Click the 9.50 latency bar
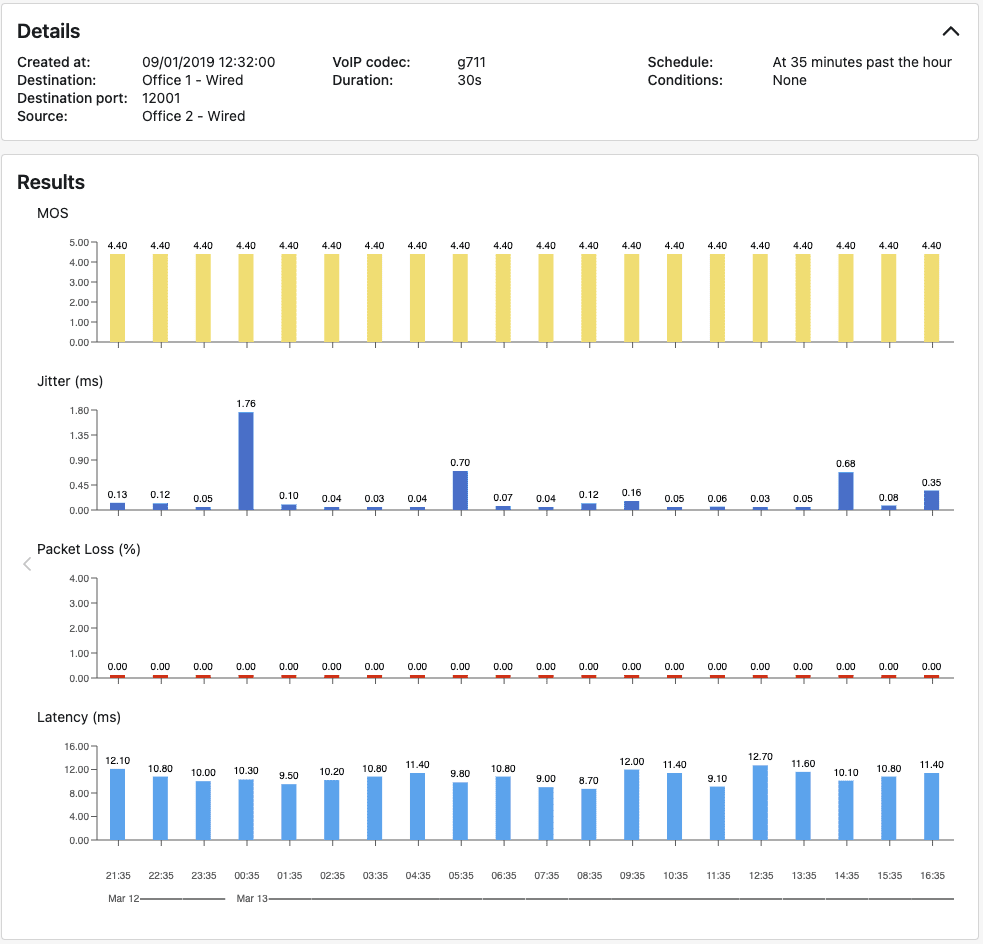 coord(289,811)
